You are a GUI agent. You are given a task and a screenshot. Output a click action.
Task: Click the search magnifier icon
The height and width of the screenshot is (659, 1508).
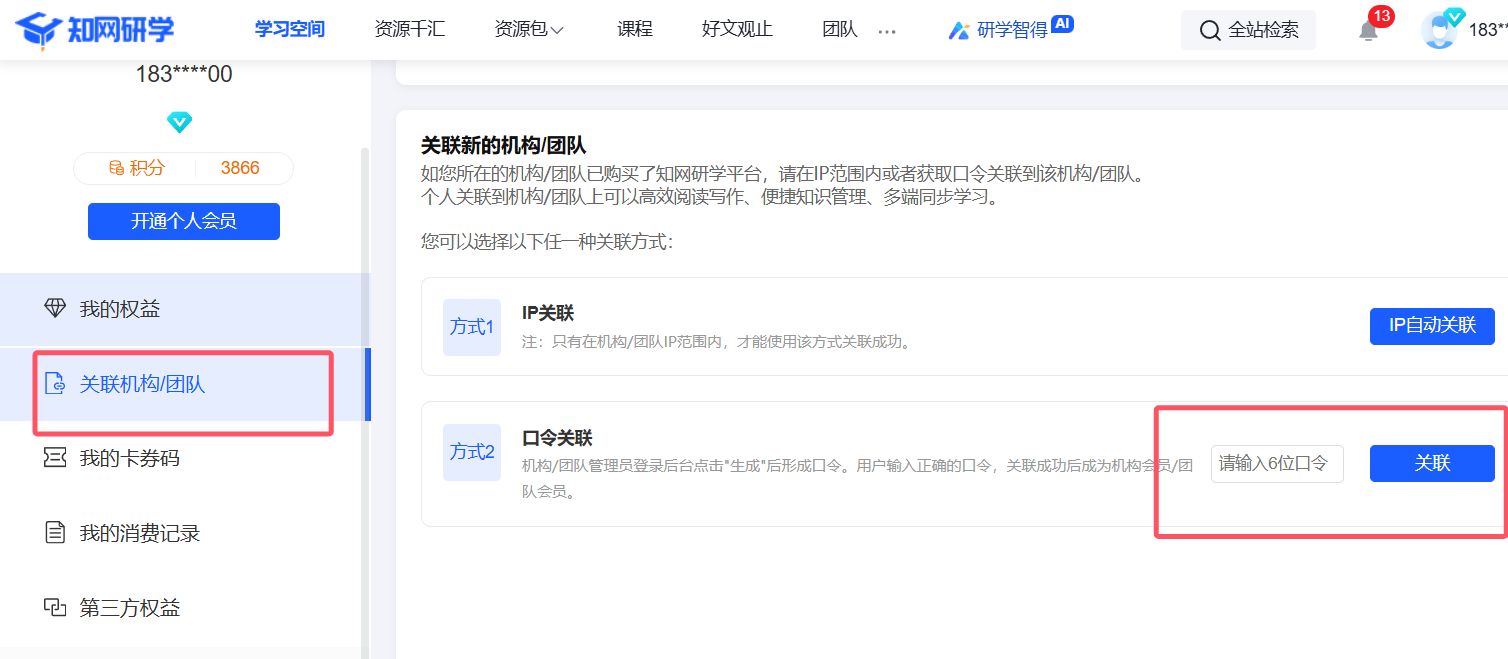[x=1210, y=31]
